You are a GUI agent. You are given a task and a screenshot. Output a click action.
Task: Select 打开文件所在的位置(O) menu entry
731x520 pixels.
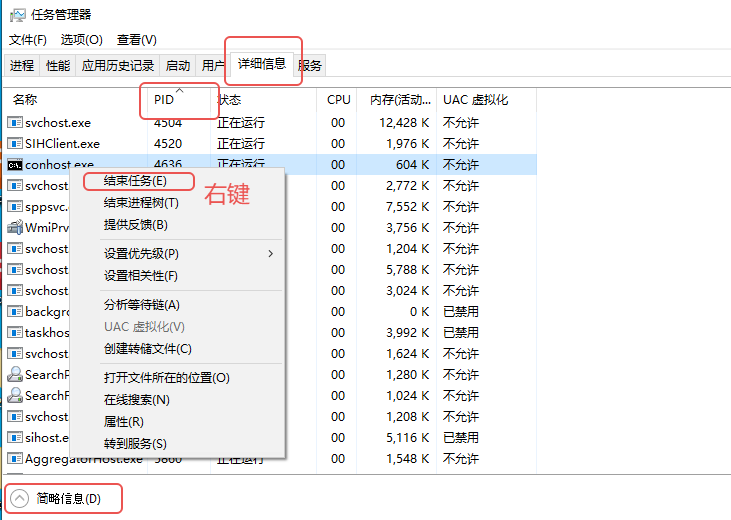[x=167, y=377]
